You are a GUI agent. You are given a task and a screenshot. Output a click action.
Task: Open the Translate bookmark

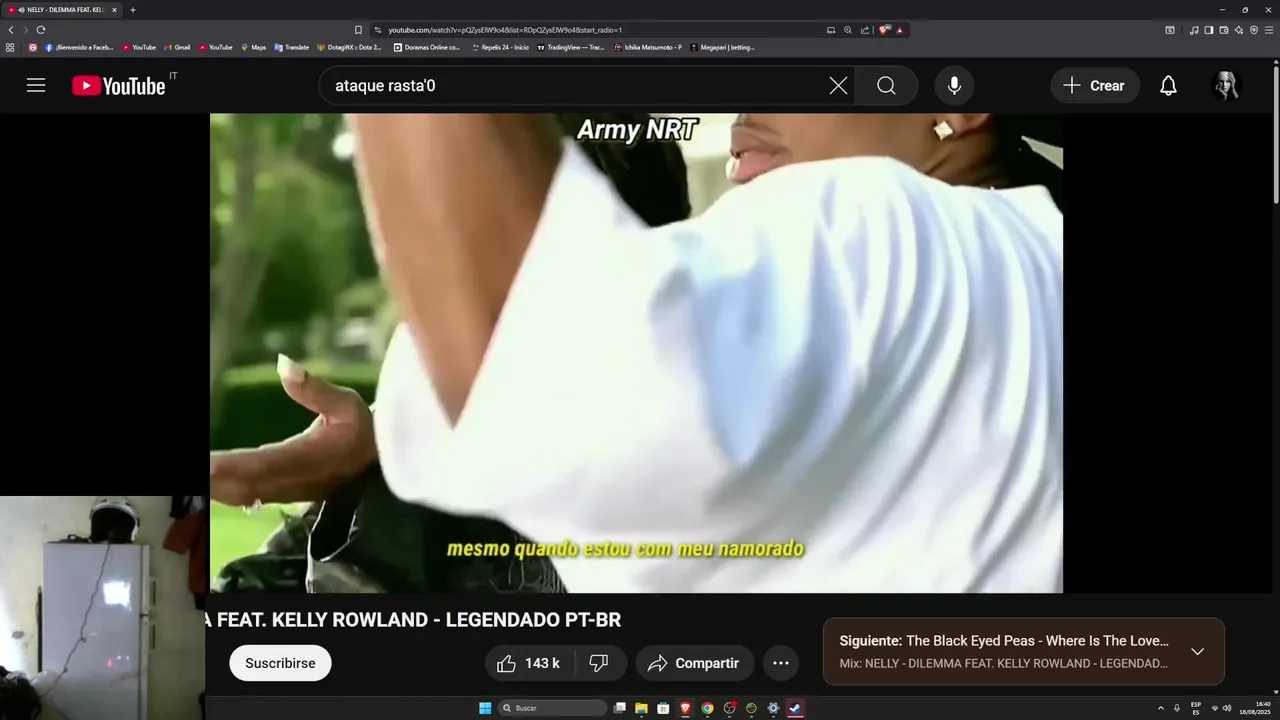click(x=291, y=47)
